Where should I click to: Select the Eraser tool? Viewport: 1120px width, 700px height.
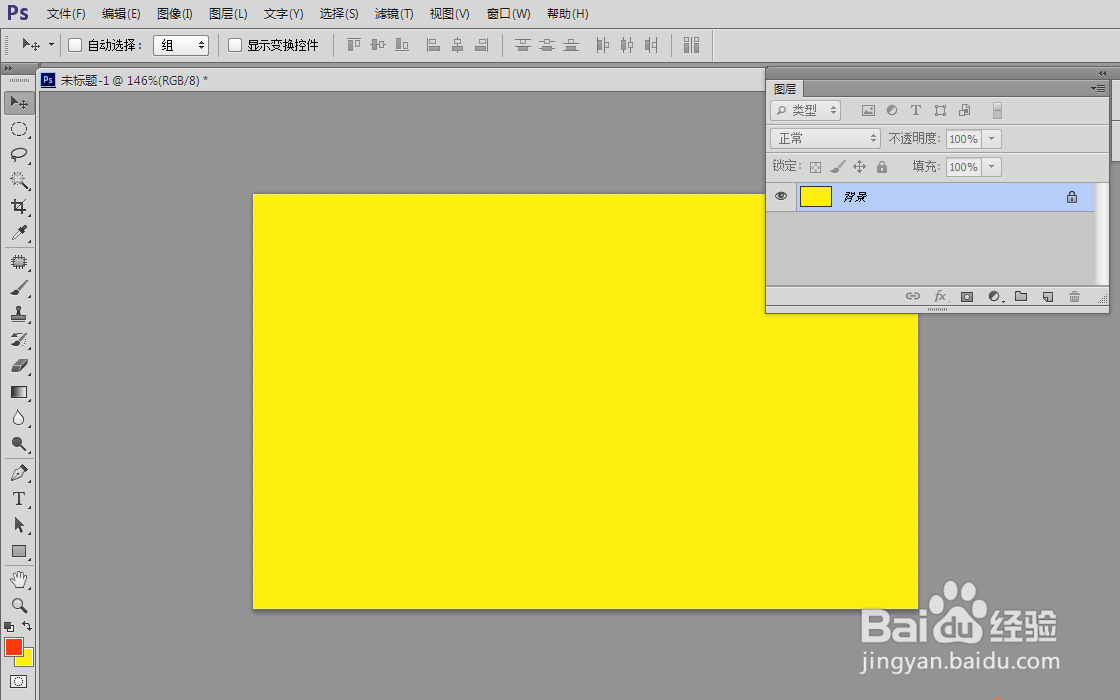[x=19, y=366]
